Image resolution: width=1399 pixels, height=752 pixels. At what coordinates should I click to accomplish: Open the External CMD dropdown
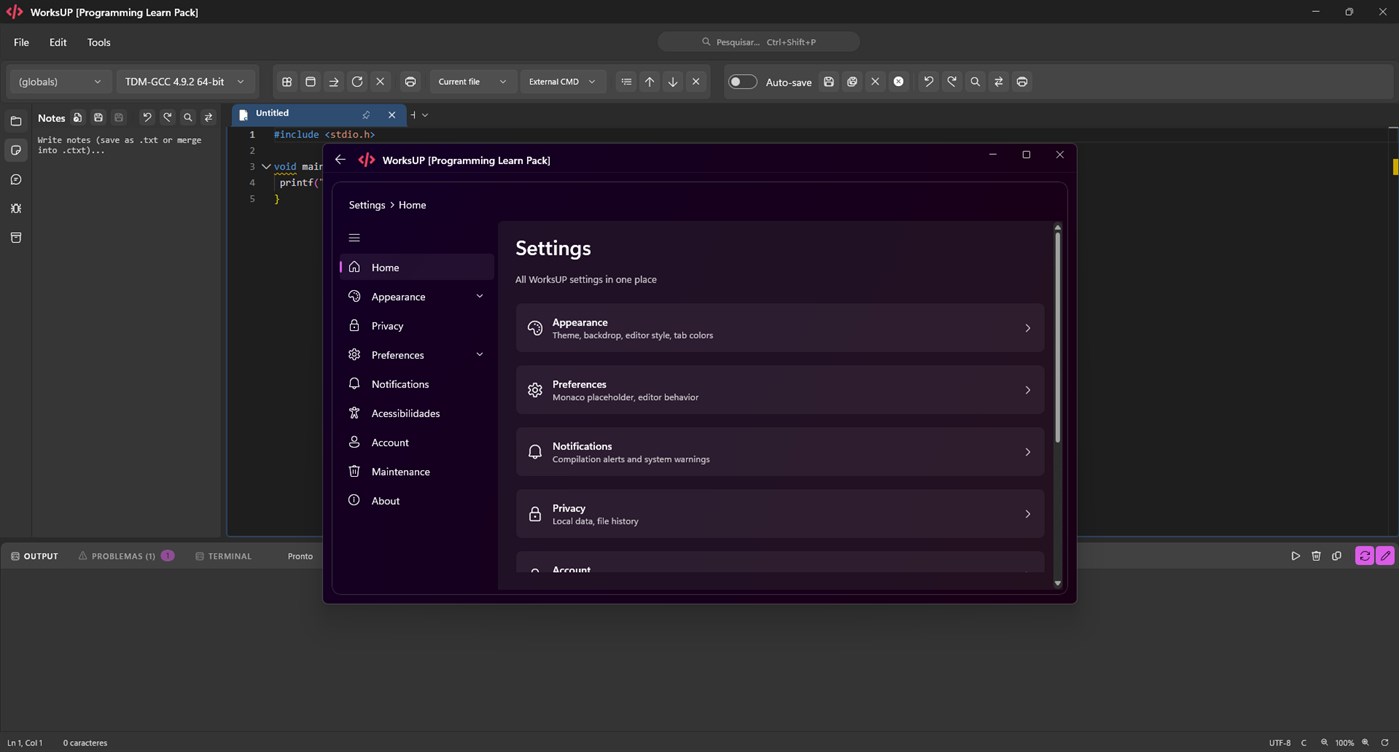562,82
